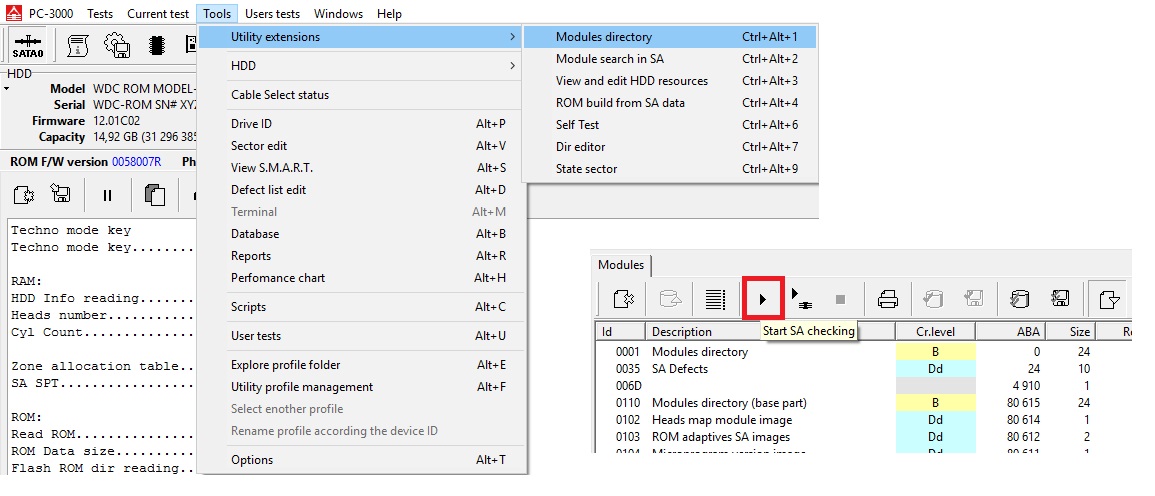Open Reports from the Tools menu
Screen dimensions: 1155x496
tap(362, 256)
